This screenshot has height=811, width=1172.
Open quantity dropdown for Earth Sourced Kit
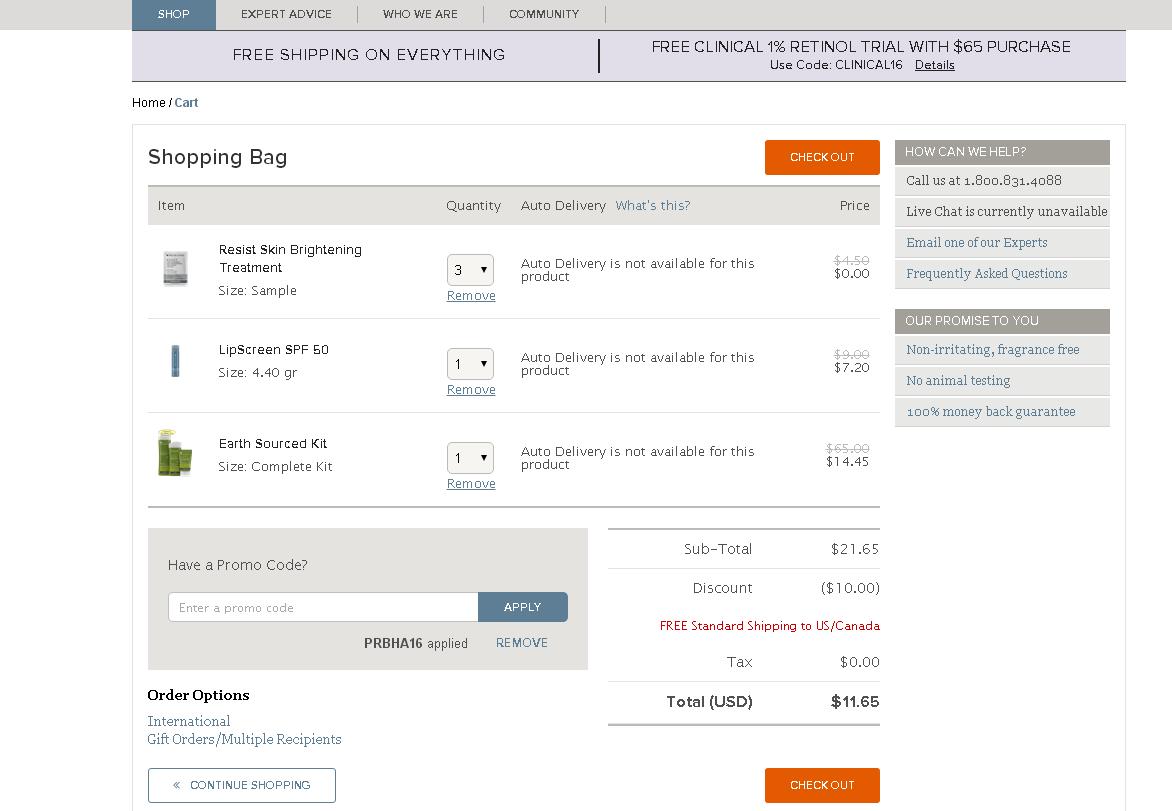pyautogui.click(x=470, y=458)
